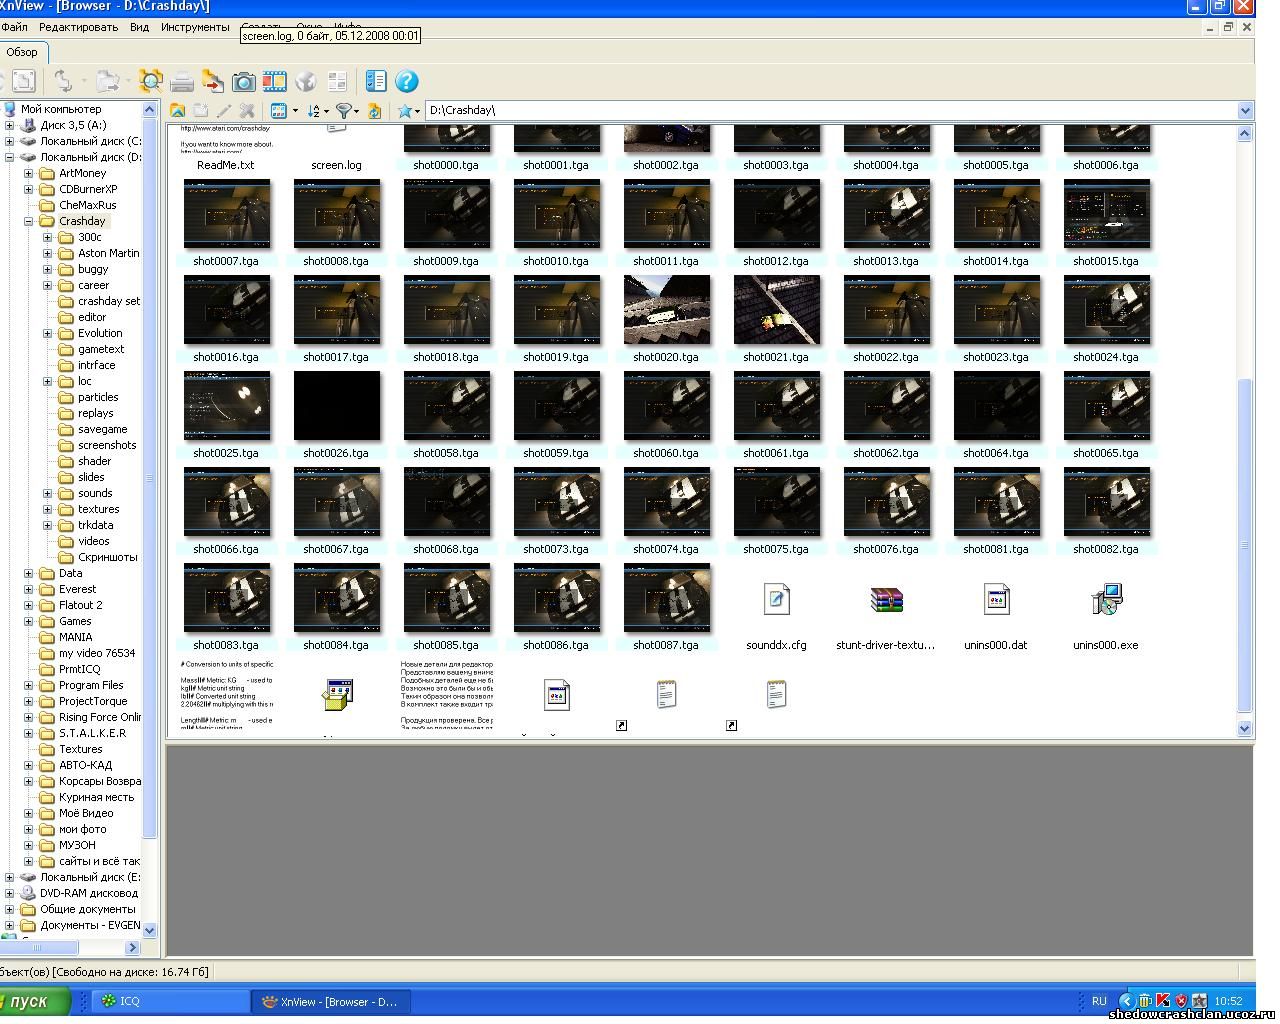Select the Flatout 2 folder in tree
The height and width of the screenshot is (1024, 1280).
(80, 605)
